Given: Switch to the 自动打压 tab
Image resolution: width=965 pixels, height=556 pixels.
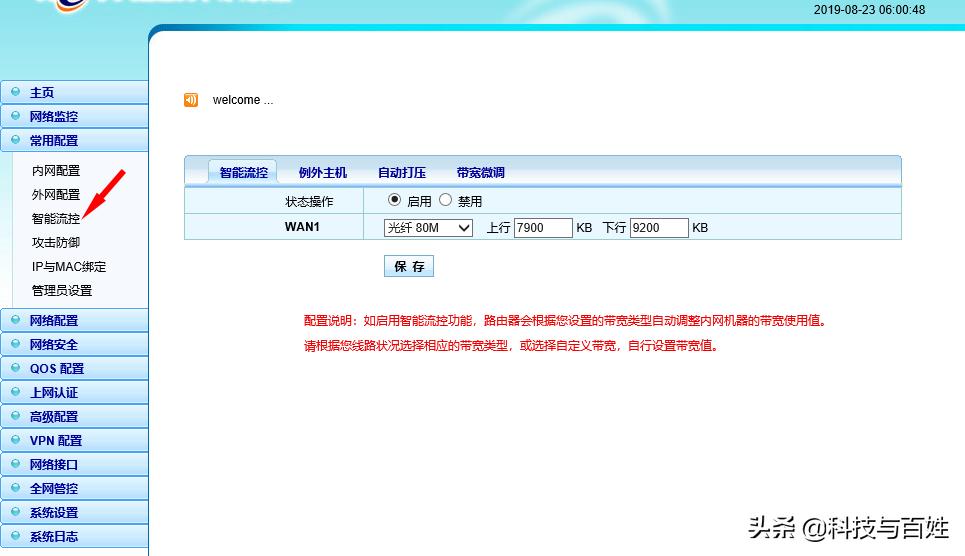Looking at the screenshot, I should click(402, 173).
